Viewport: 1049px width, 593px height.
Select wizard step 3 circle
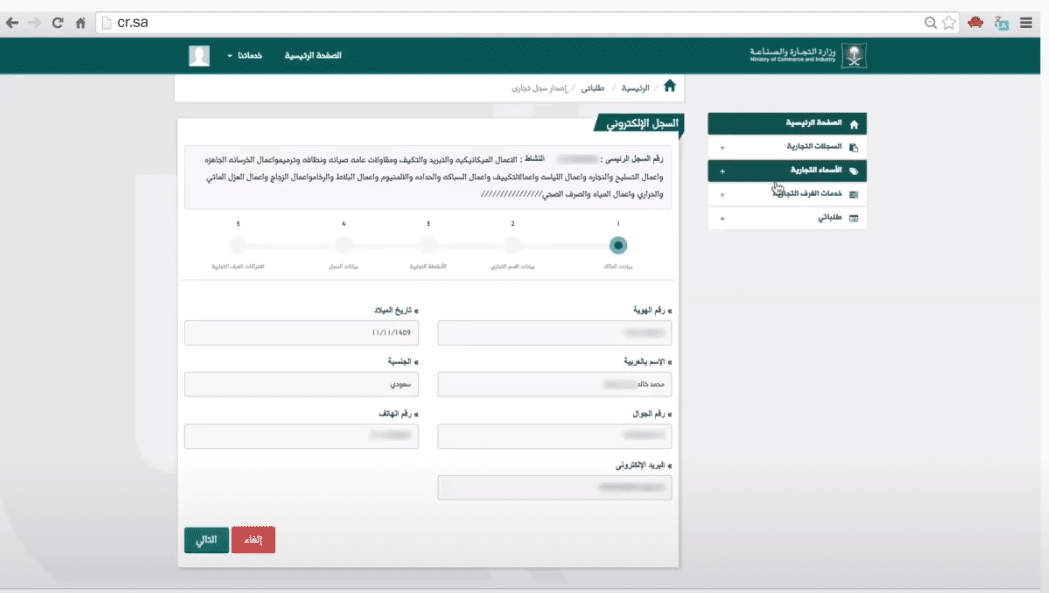(x=428, y=246)
